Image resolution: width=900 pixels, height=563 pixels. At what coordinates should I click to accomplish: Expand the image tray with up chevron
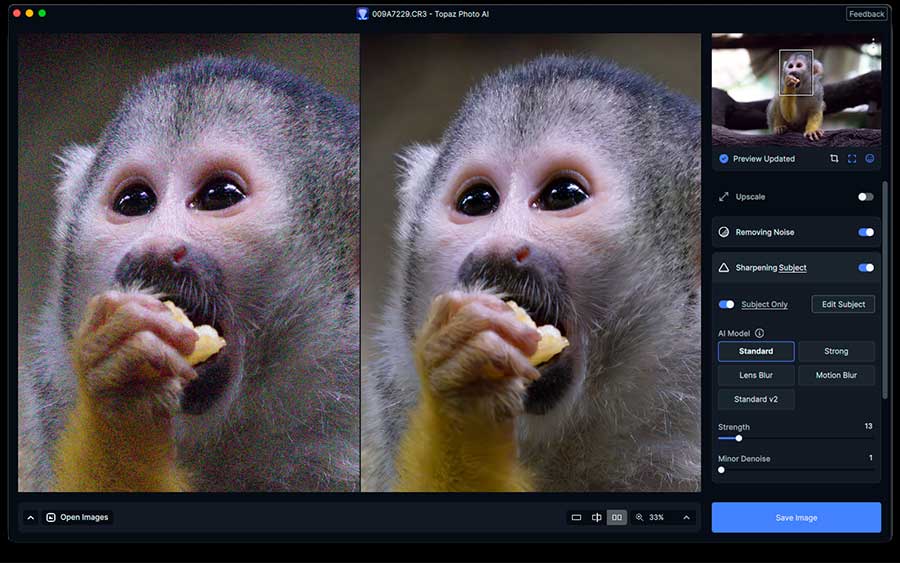pyautogui.click(x=30, y=517)
